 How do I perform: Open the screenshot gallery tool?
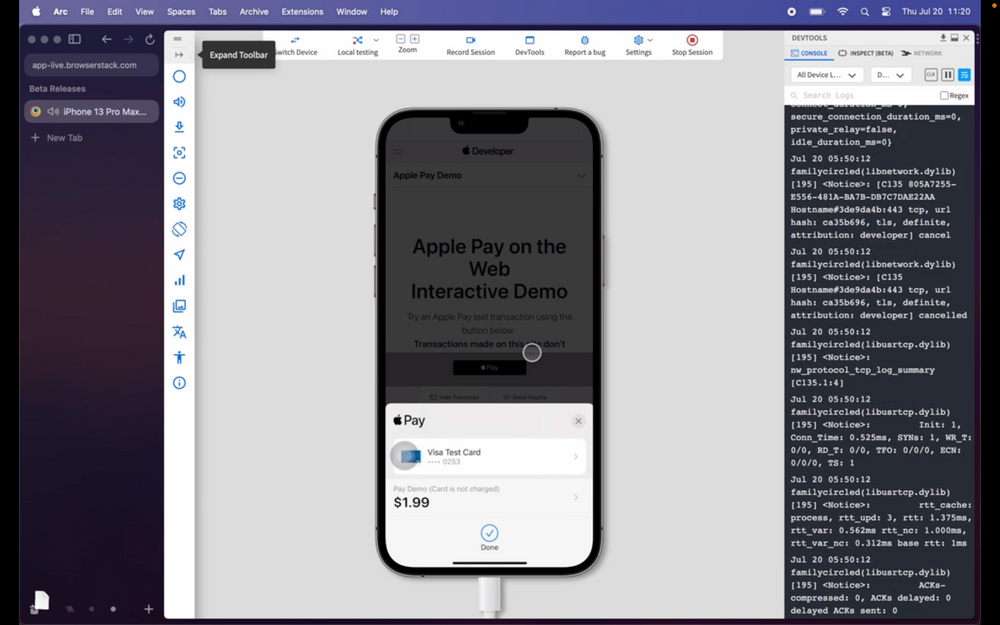coord(179,305)
